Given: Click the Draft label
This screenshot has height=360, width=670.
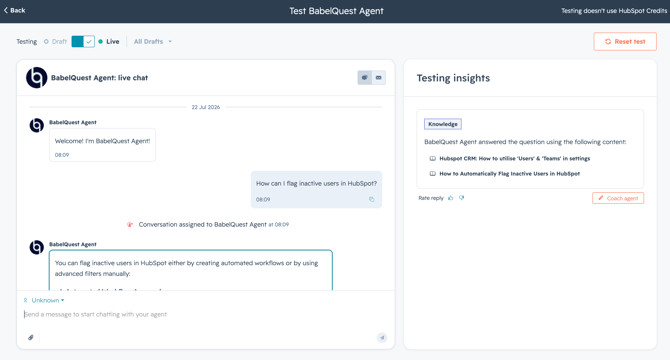Looking at the screenshot, I should pos(59,41).
